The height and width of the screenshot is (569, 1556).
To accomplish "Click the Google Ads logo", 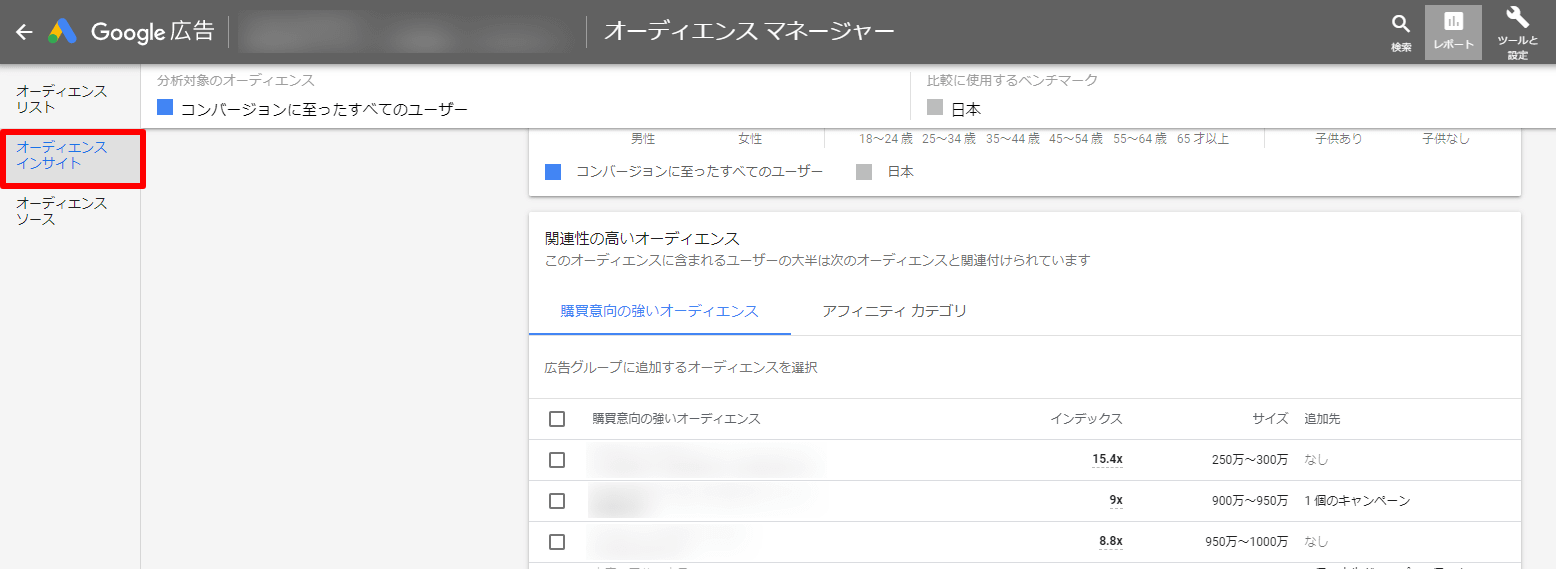I will coord(63,32).
